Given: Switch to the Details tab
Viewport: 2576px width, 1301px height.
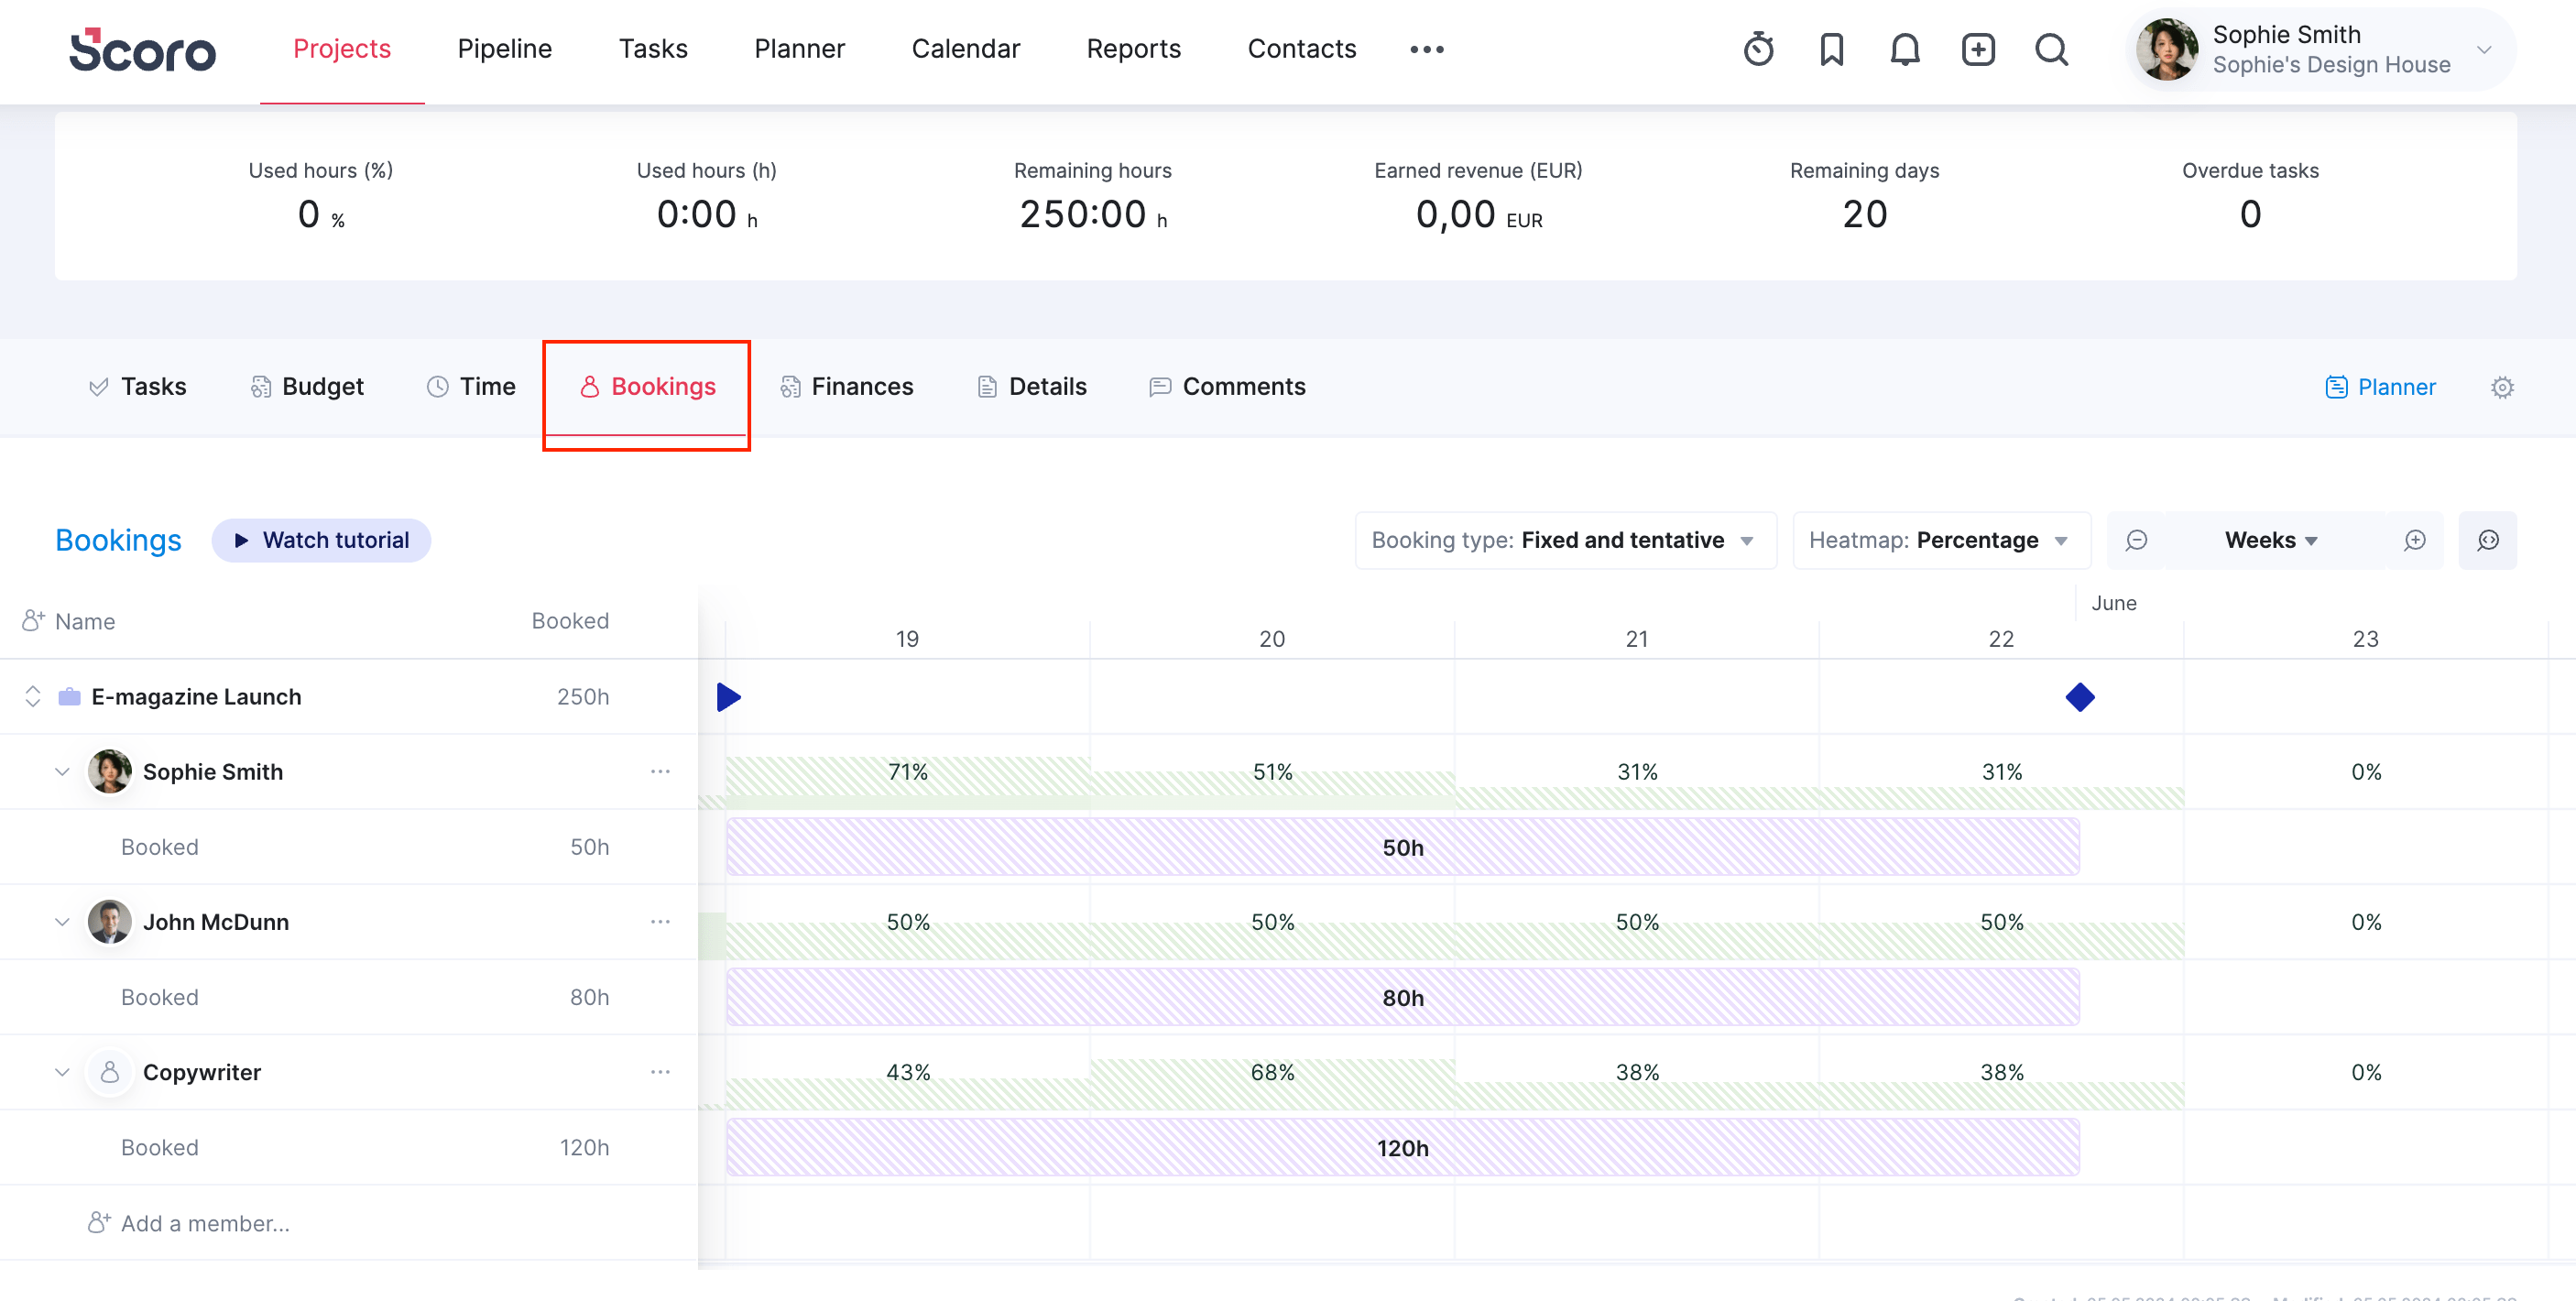Looking at the screenshot, I should coord(1031,387).
